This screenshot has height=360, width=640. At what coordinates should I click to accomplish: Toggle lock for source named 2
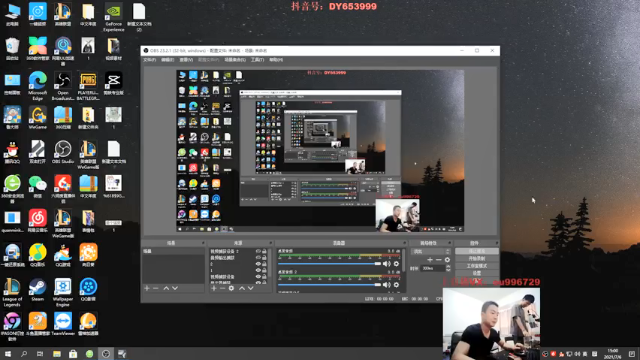point(264,264)
